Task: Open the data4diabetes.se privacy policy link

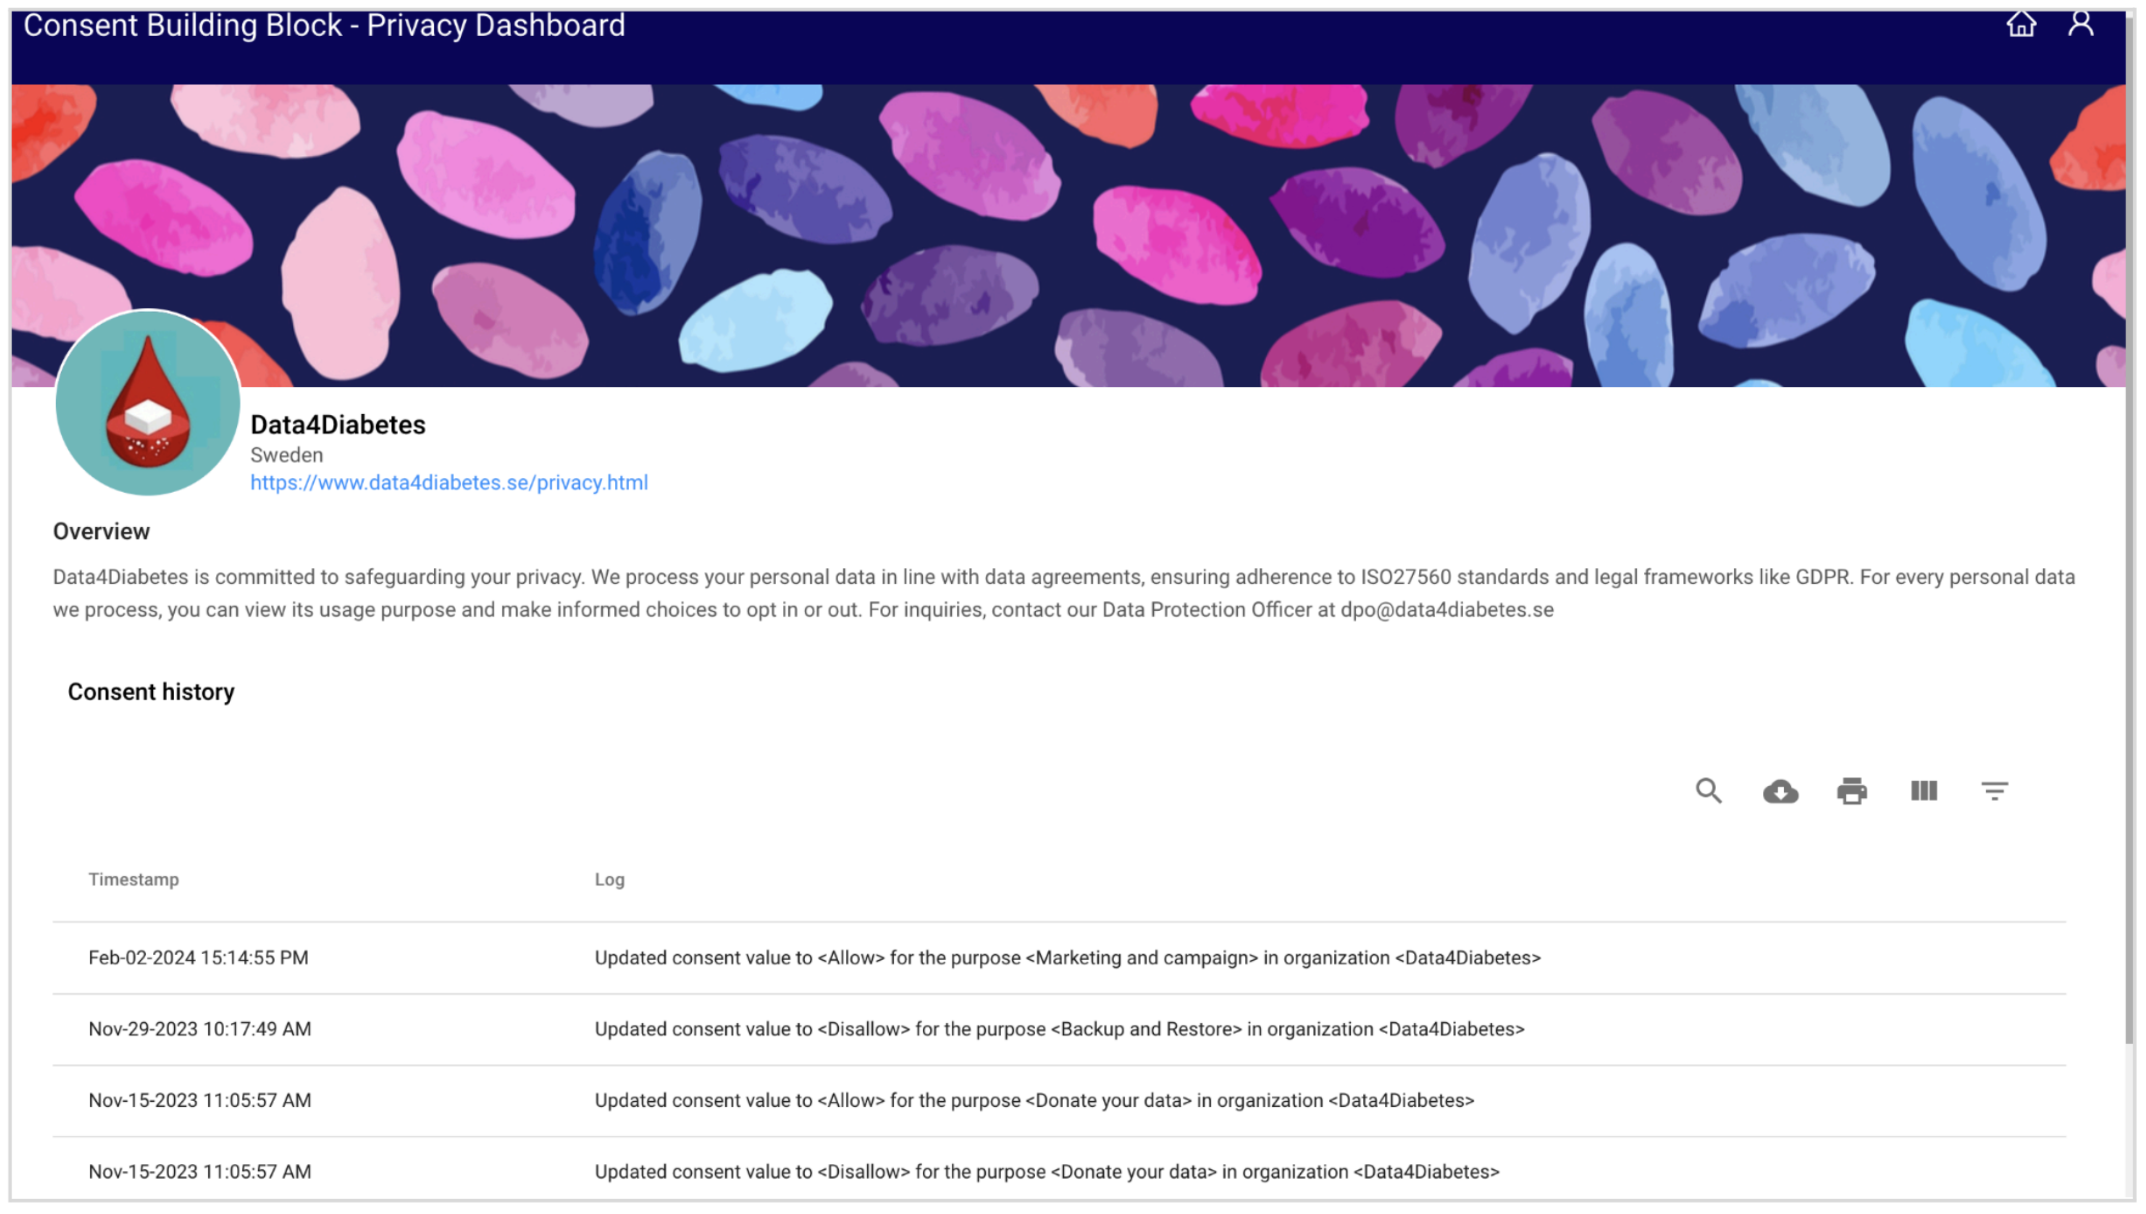Action: tap(449, 483)
